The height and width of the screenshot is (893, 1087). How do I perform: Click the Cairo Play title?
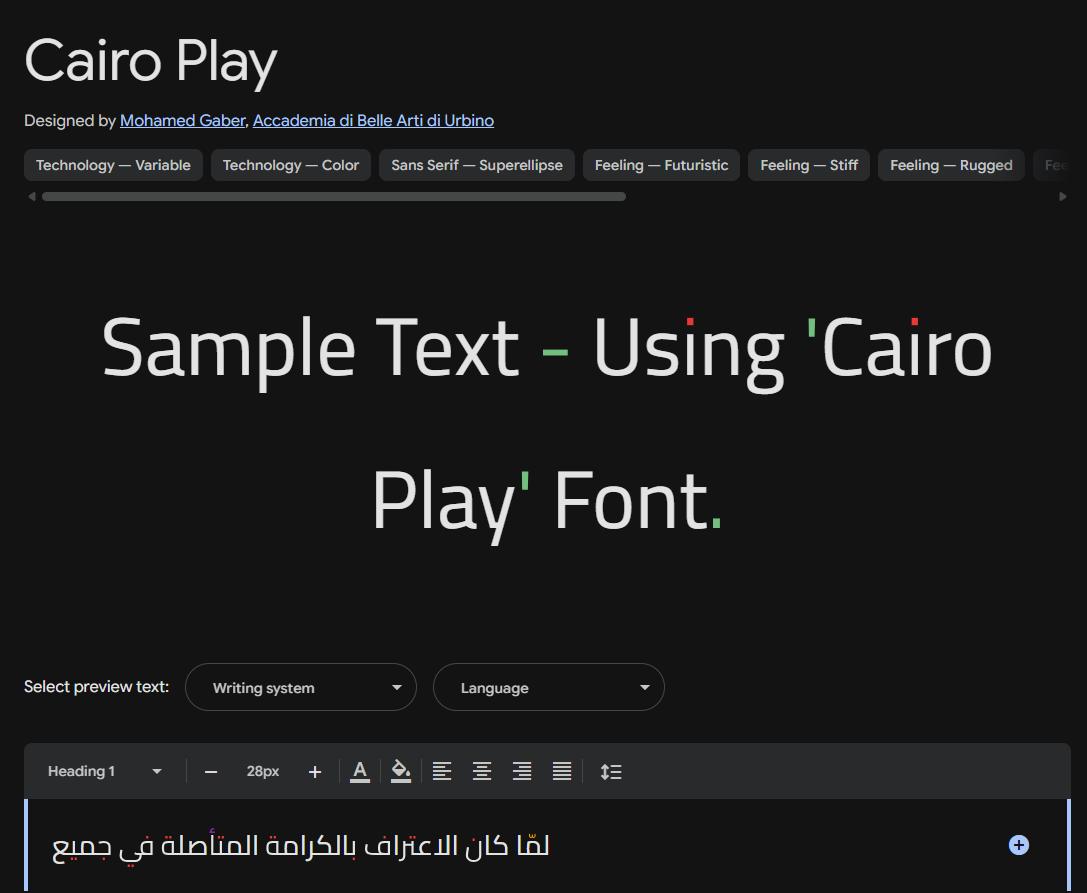150,62
